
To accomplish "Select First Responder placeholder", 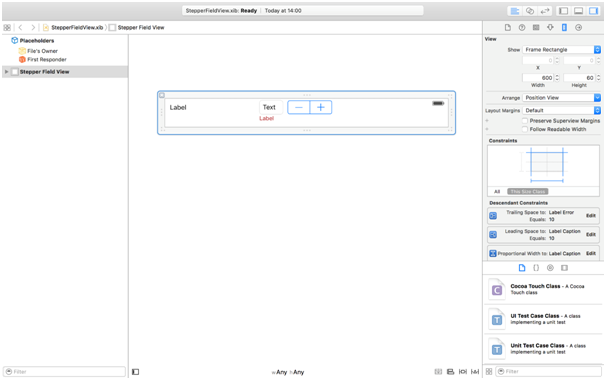I will coord(43,60).
